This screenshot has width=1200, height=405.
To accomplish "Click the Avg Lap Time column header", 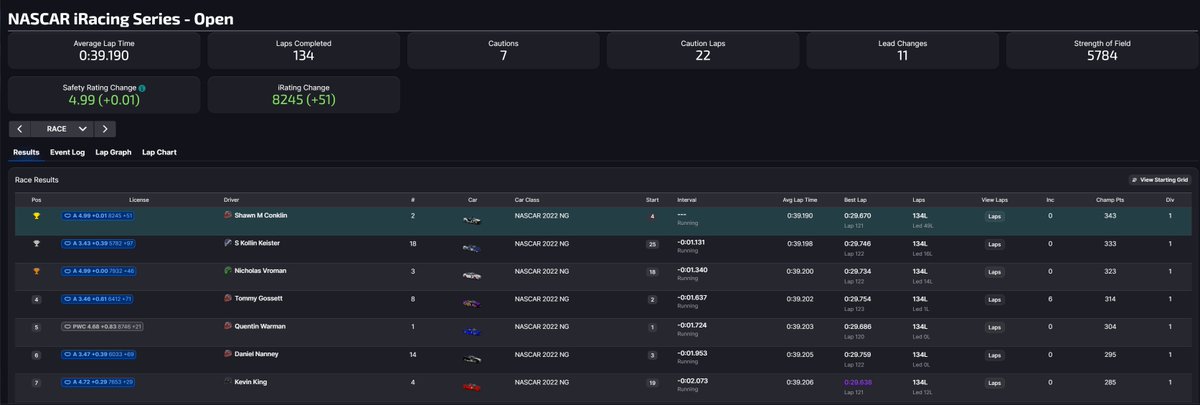I will point(799,199).
